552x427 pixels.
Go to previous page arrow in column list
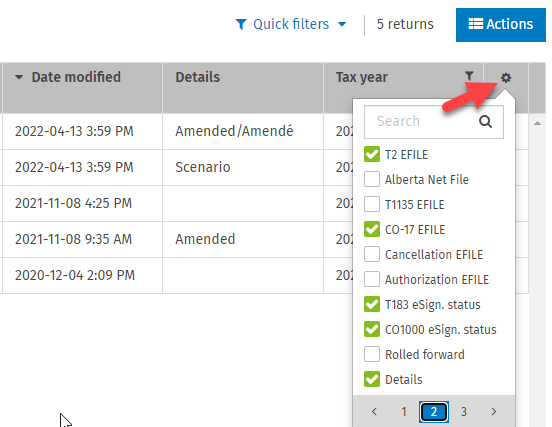click(x=374, y=411)
